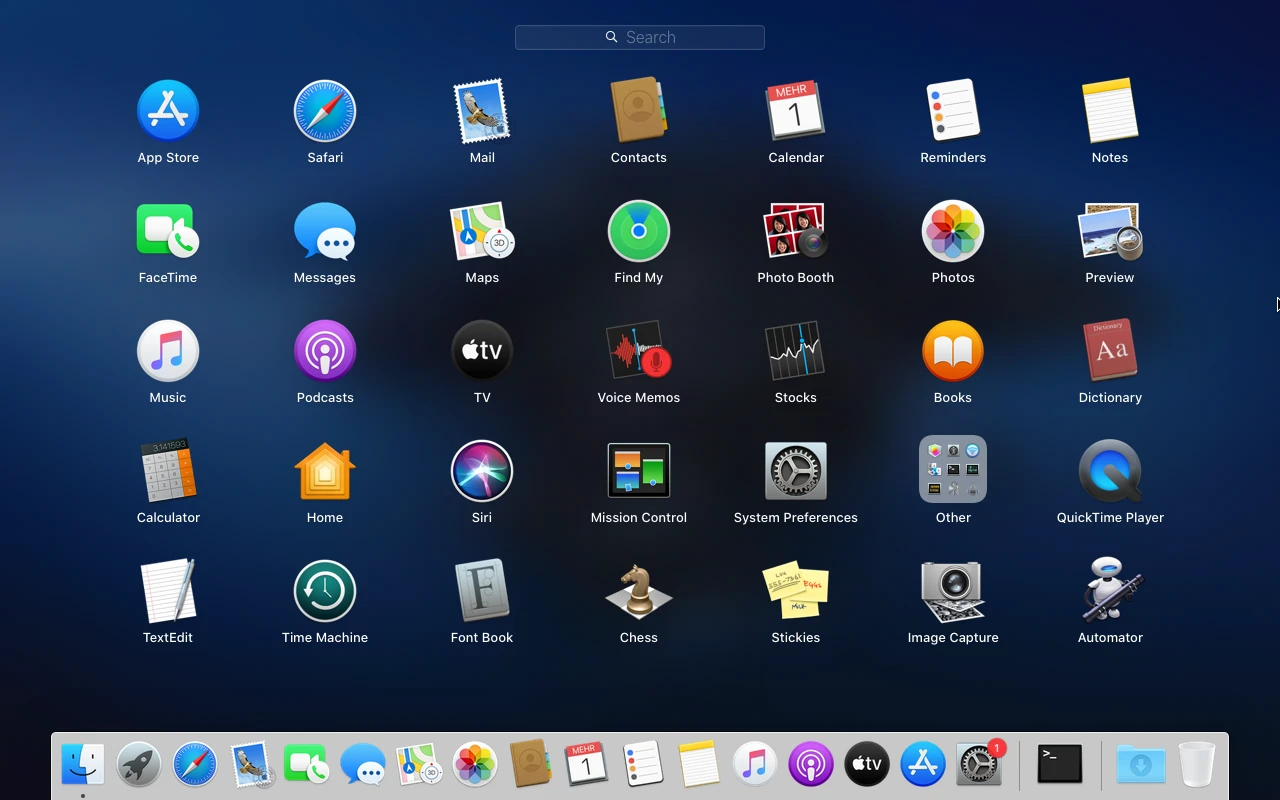This screenshot has width=1280, height=800.
Task: Launch Image Capture
Action: (x=953, y=591)
